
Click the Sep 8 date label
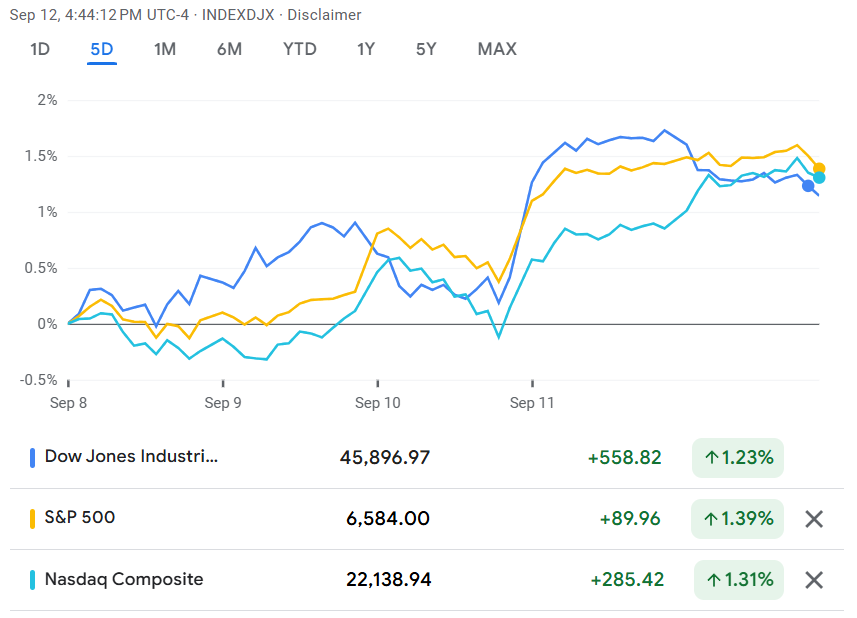(68, 403)
